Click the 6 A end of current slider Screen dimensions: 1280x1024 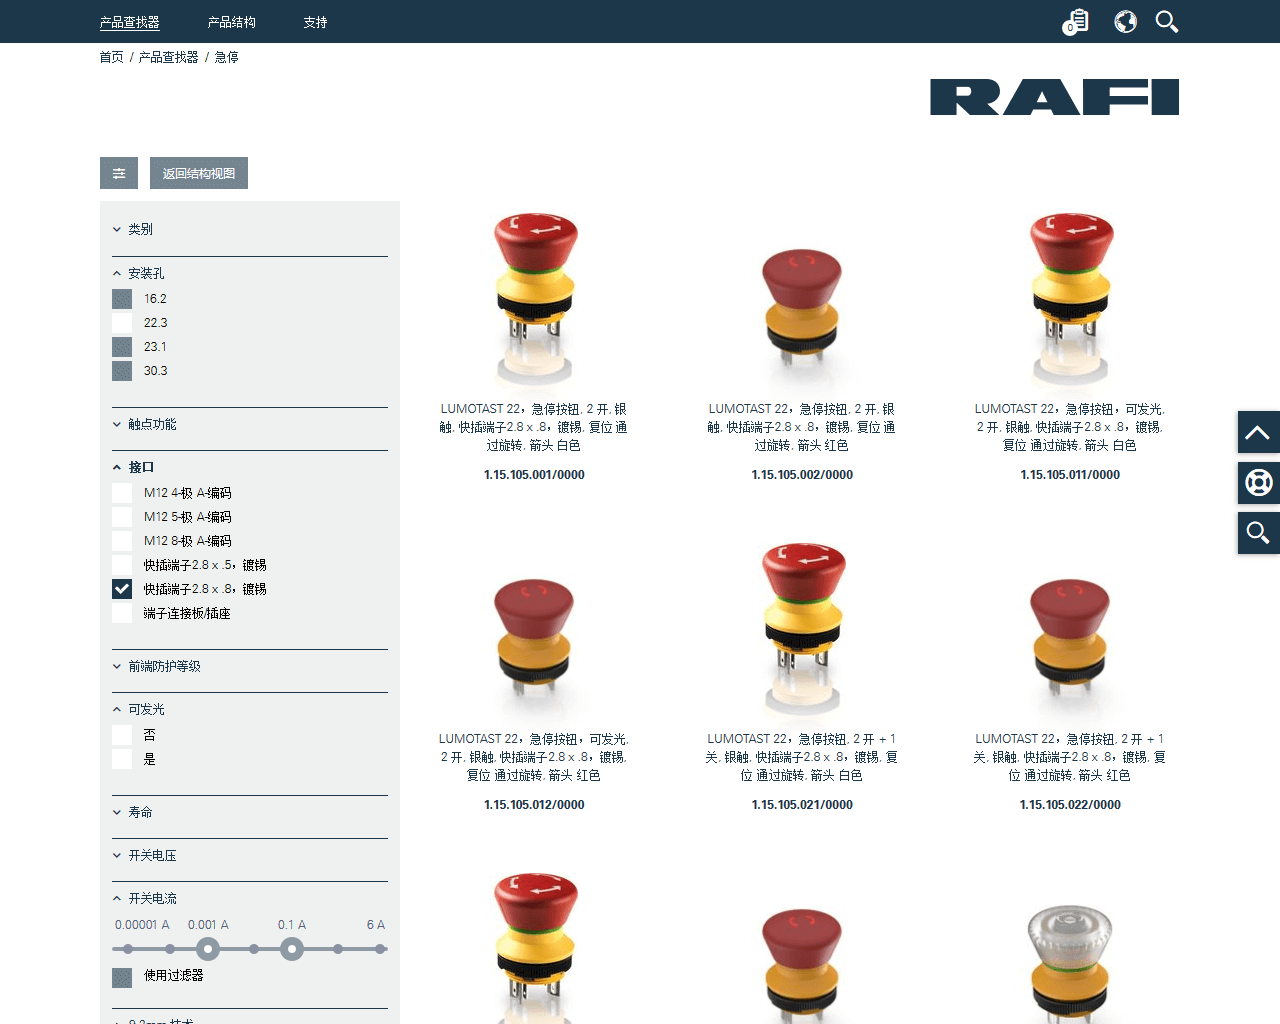[380, 949]
